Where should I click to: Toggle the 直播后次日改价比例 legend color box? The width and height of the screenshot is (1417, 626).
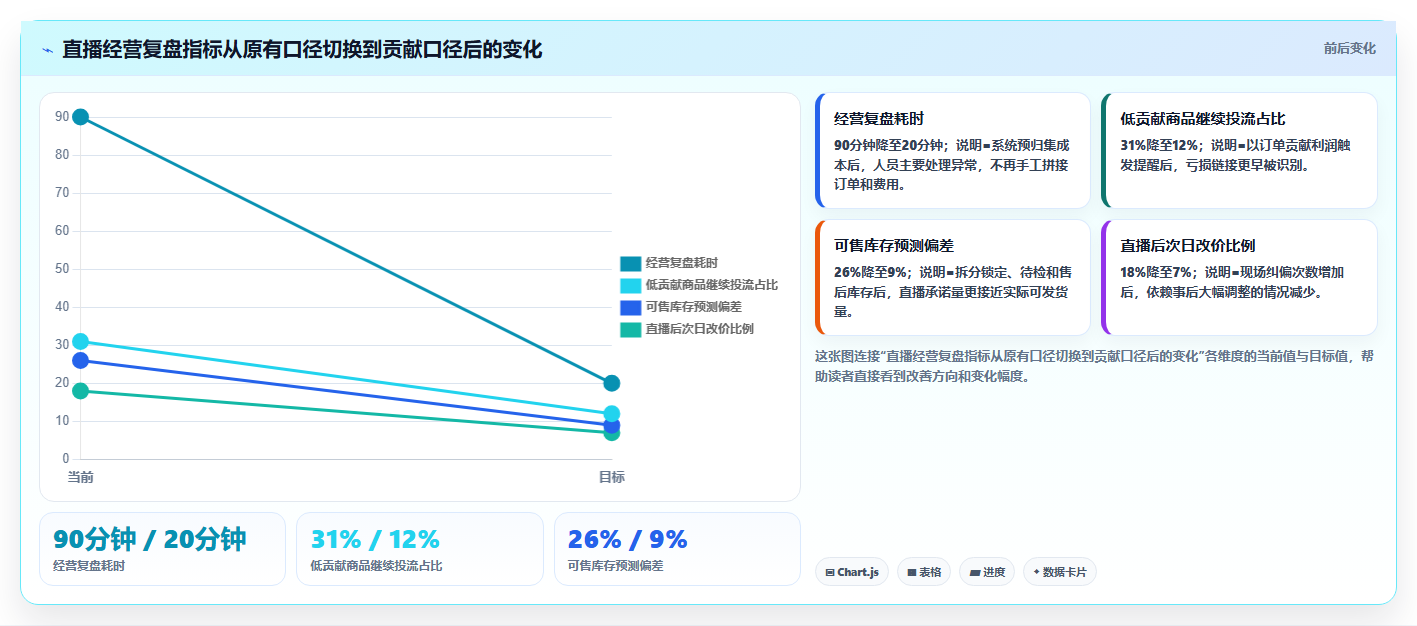[630, 329]
